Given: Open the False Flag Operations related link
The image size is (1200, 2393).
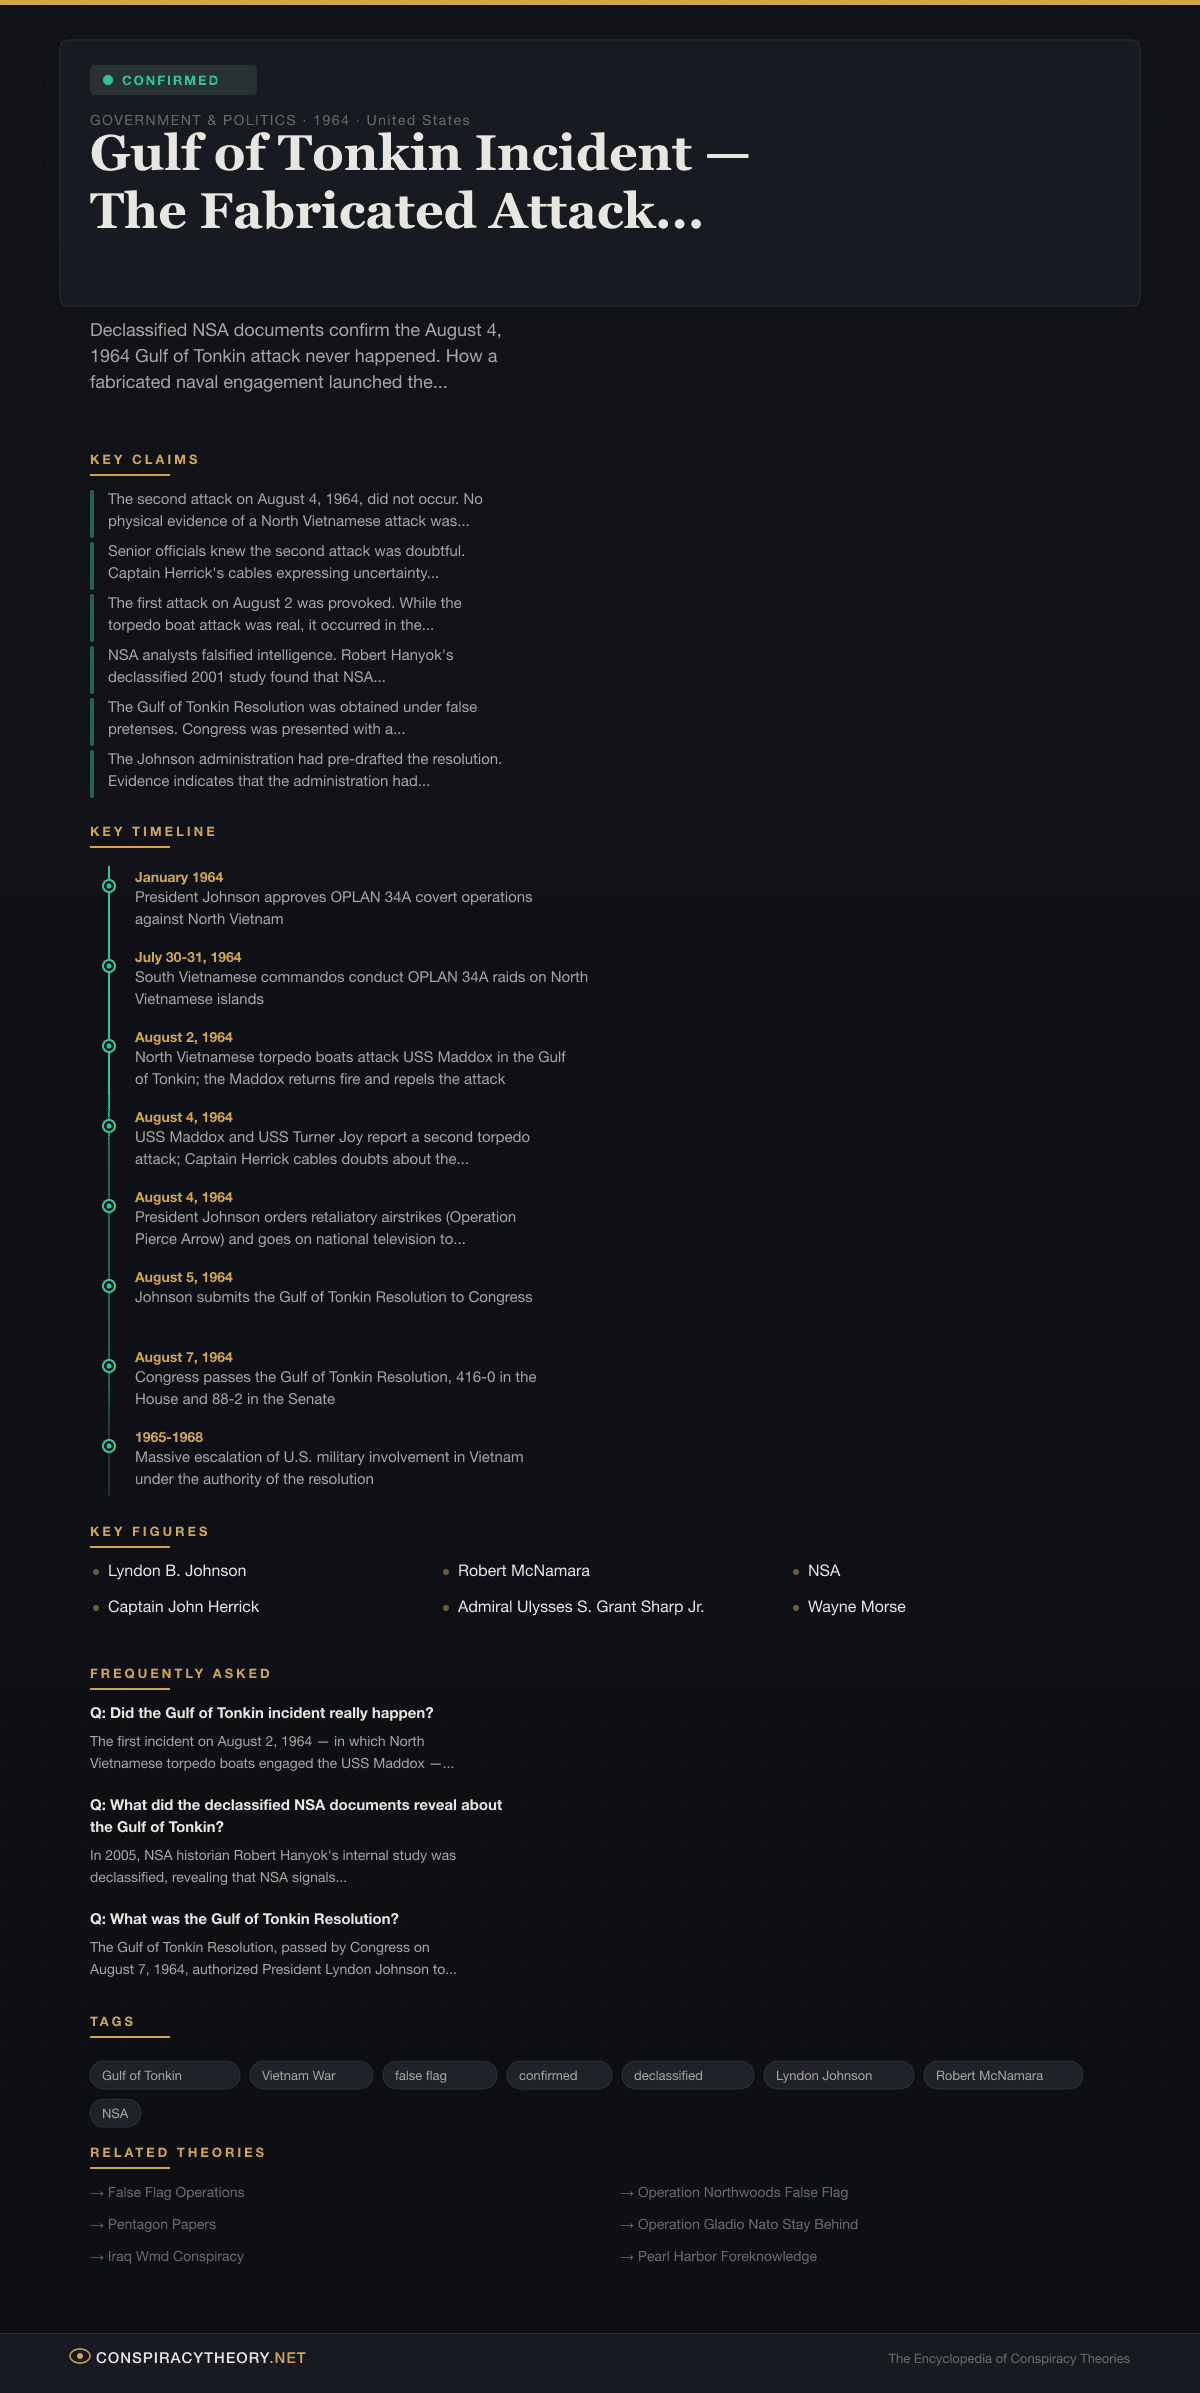Looking at the screenshot, I should [176, 2192].
